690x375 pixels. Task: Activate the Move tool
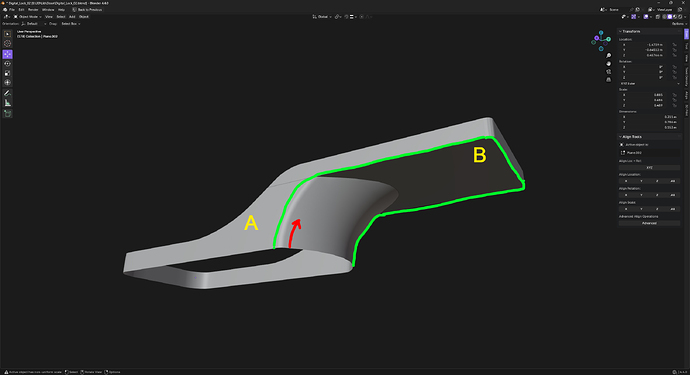(7, 54)
